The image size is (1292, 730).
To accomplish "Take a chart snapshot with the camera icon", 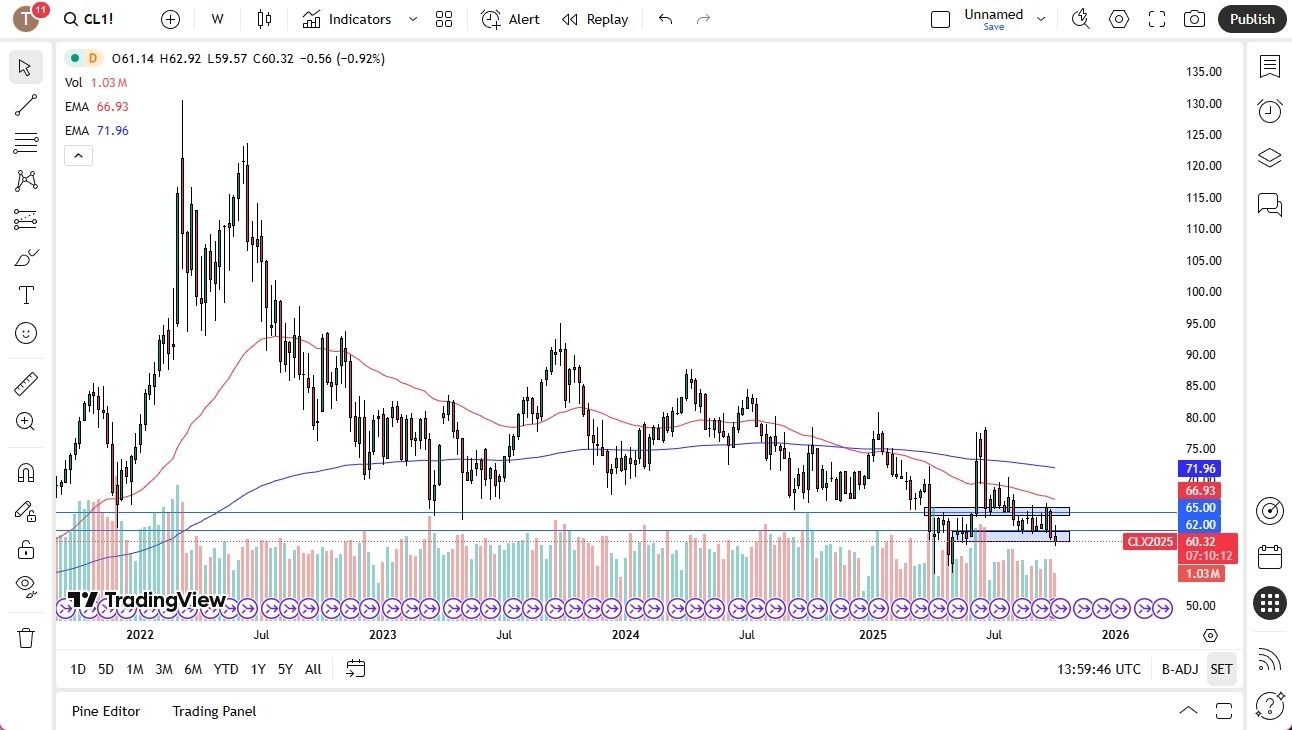I will coord(1194,19).
